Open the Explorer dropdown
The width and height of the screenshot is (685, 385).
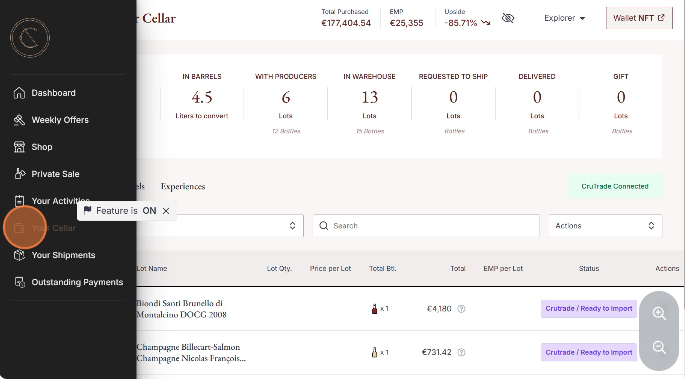pos(564,18)
